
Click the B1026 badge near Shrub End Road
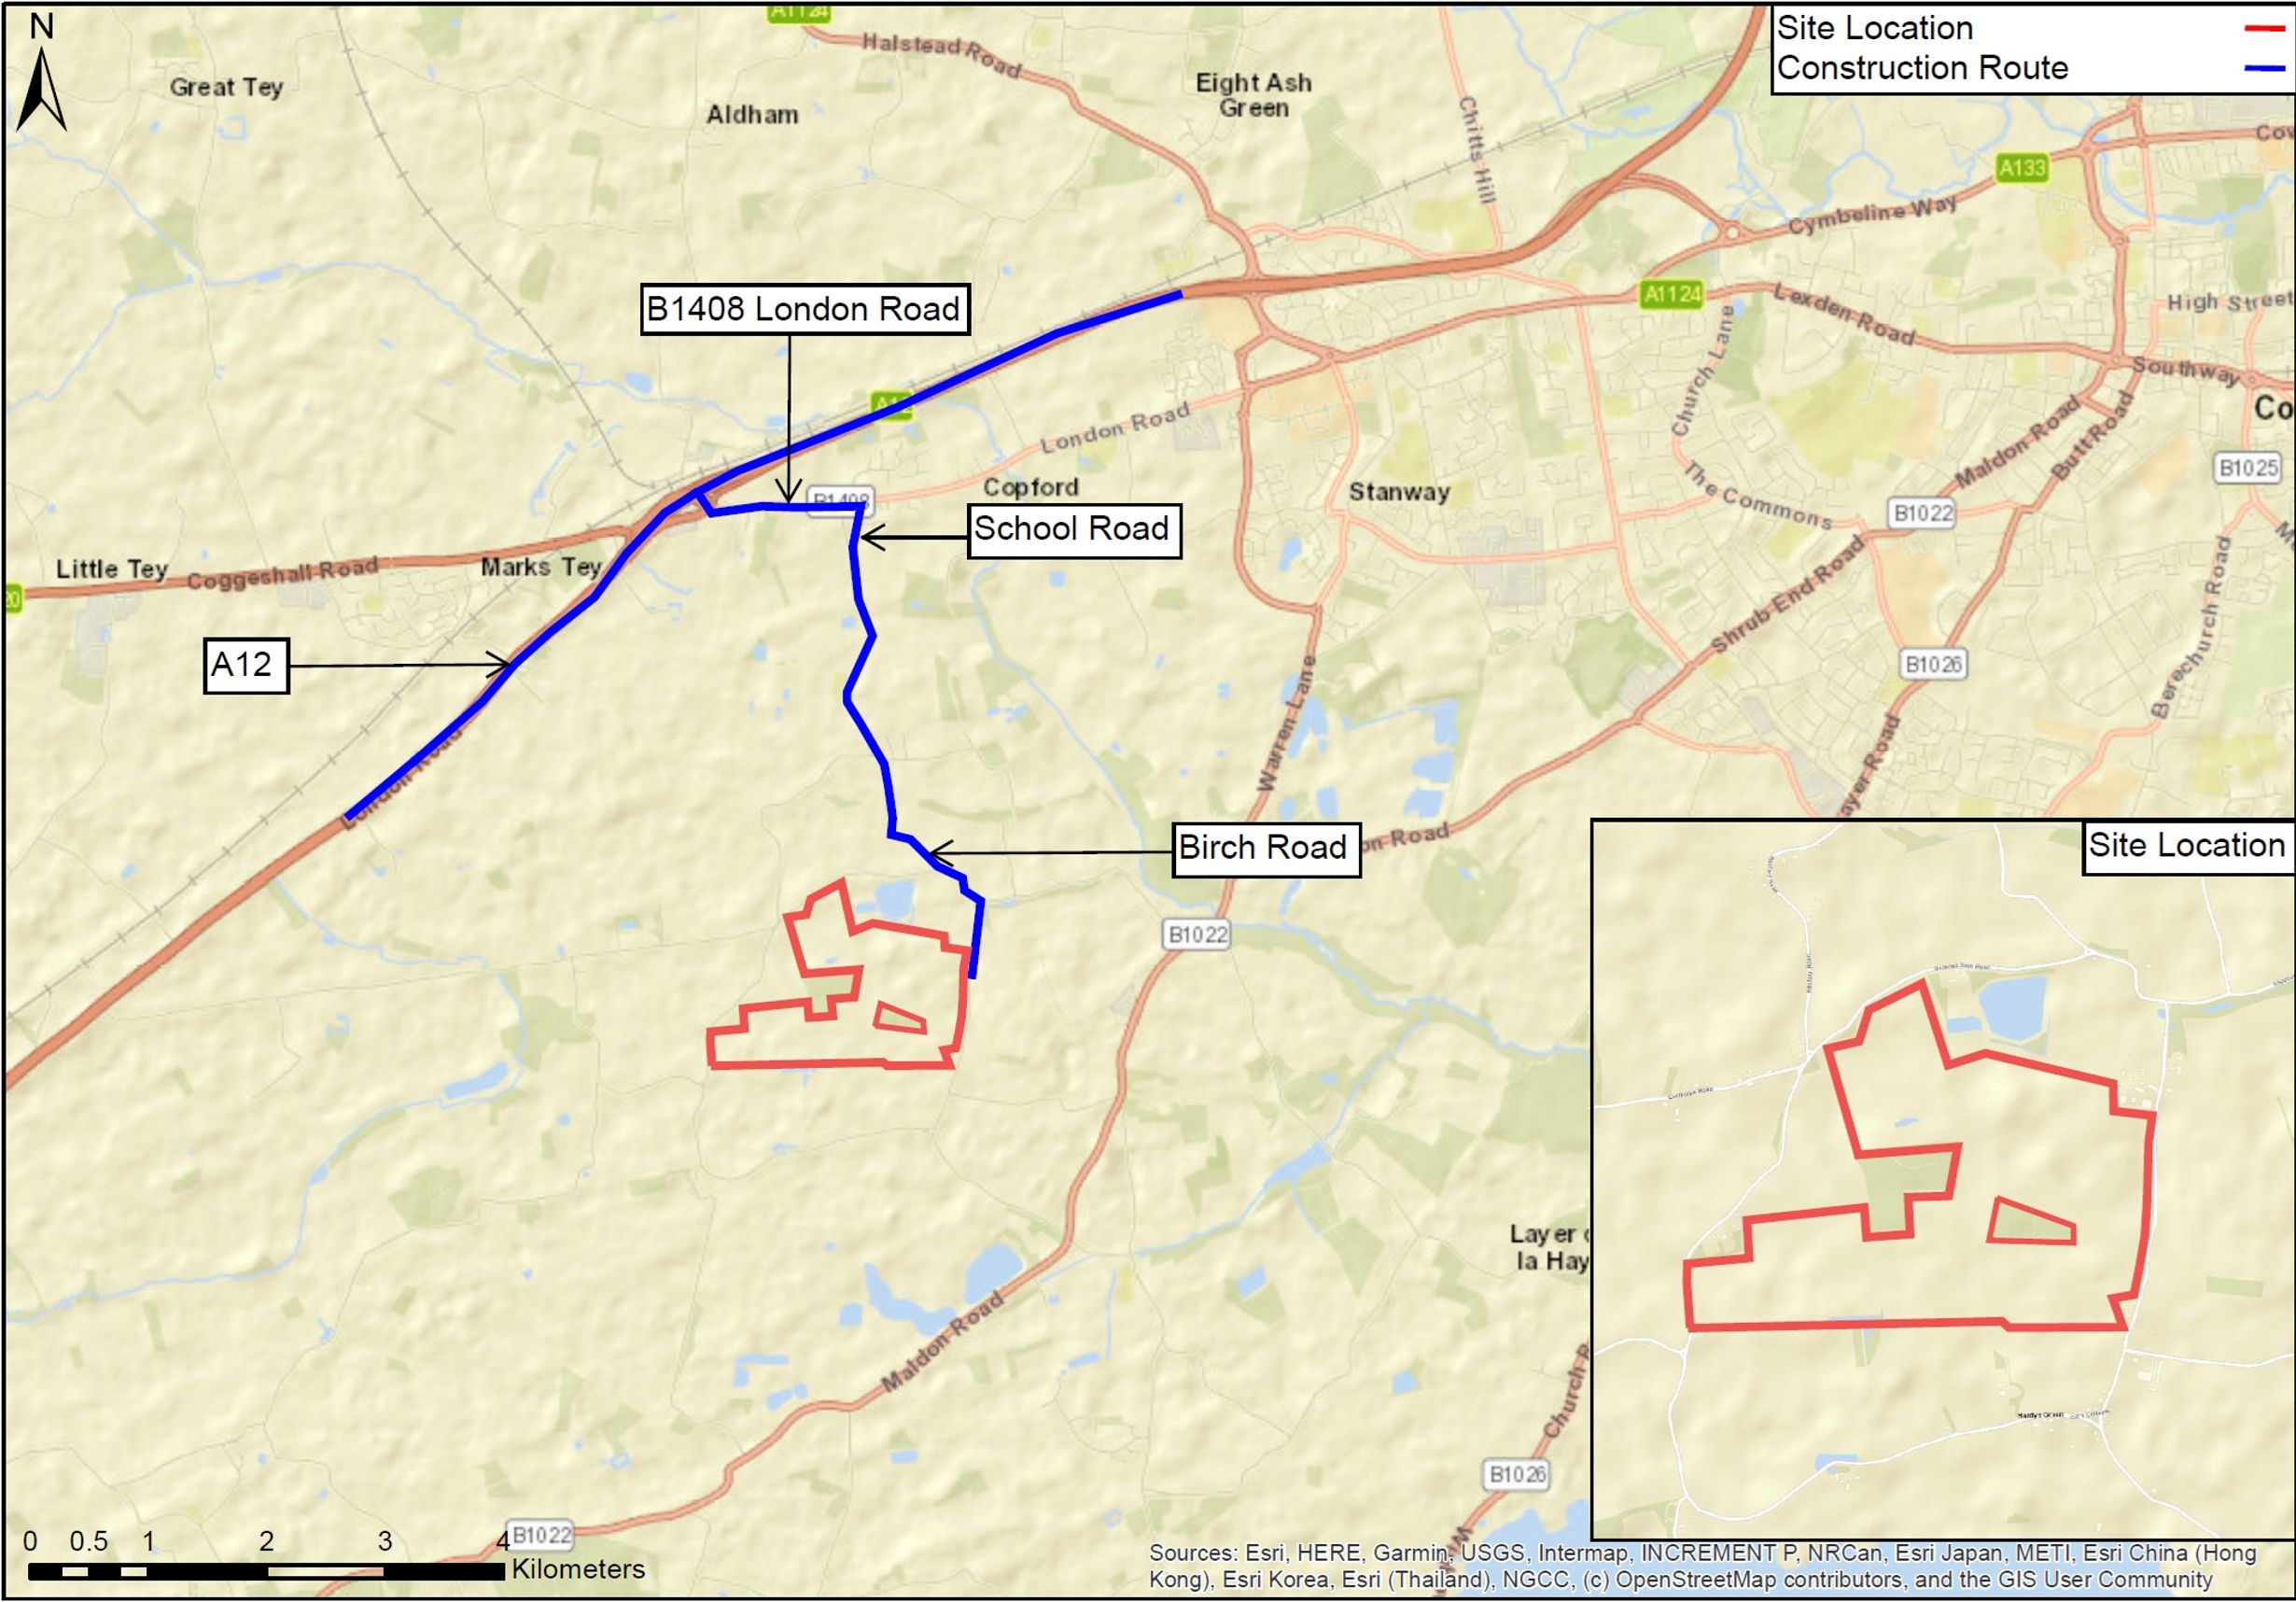[x=1932, y=664]
